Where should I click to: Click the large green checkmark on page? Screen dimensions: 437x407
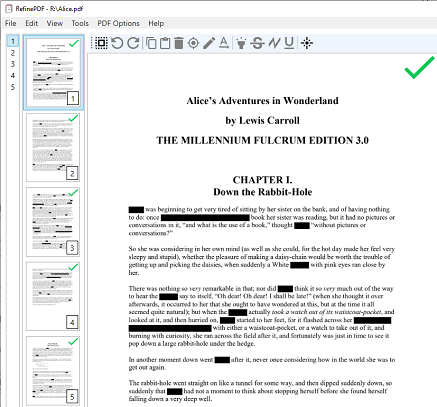click(x=419, y=68)
